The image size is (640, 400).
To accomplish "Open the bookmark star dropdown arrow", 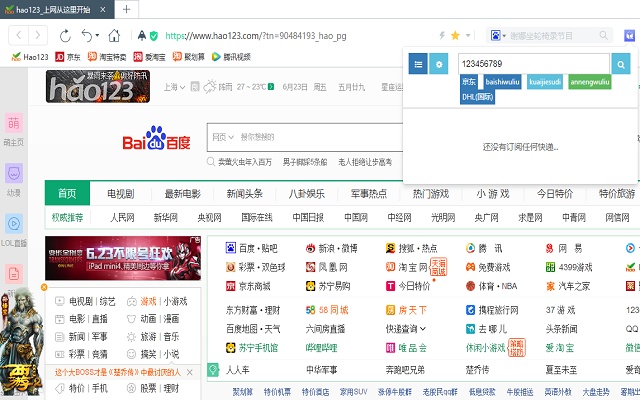I will tap(468, 36).
